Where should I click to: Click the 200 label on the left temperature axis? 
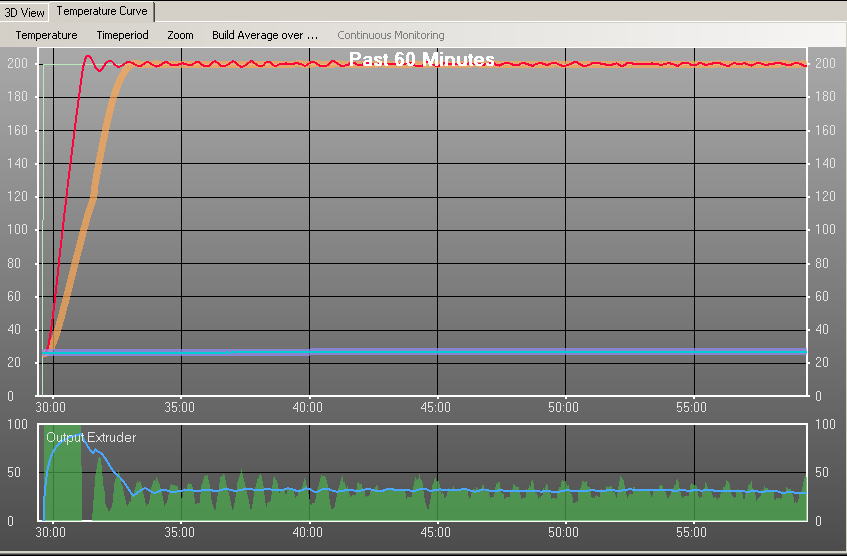[x=16, y=64]
